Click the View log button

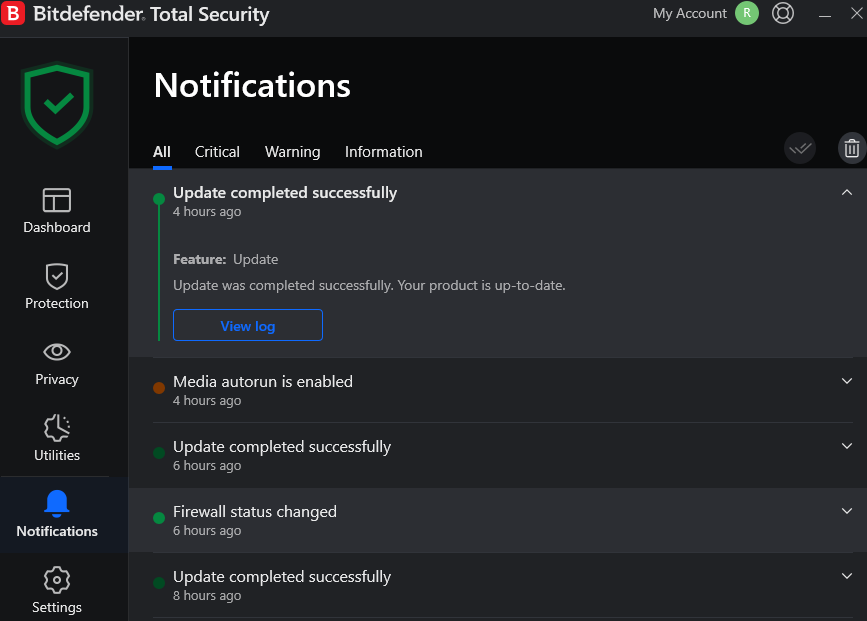(x=248, y=325)
